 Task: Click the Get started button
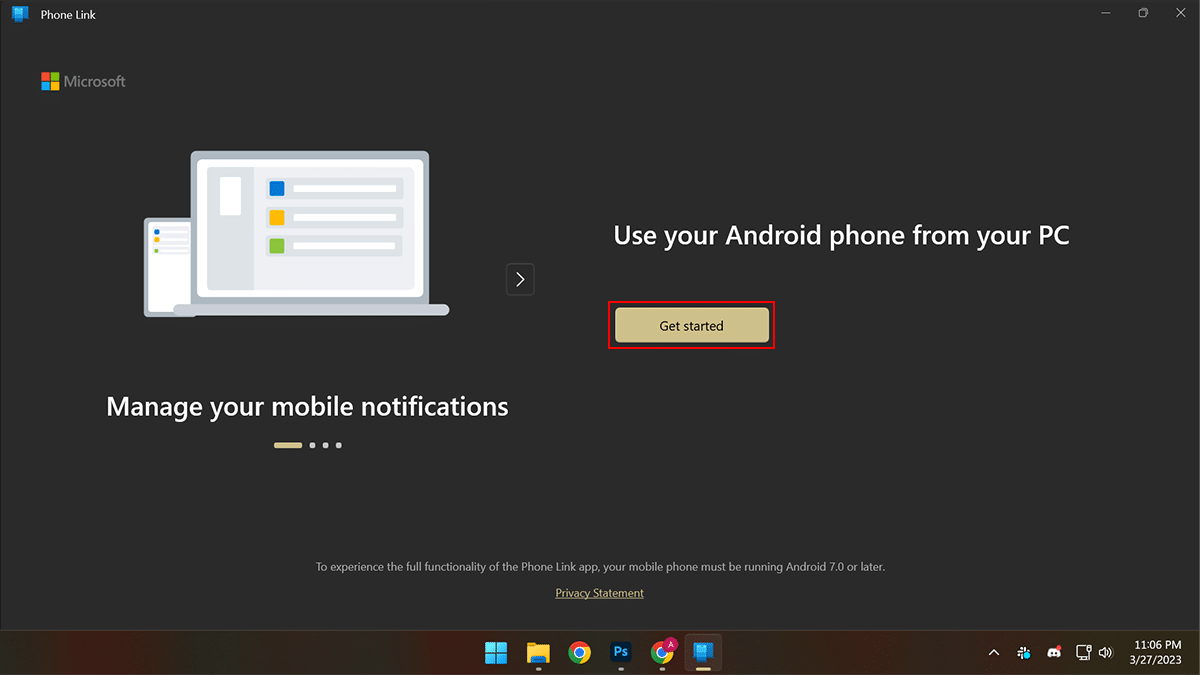click(x=691, y=325)
